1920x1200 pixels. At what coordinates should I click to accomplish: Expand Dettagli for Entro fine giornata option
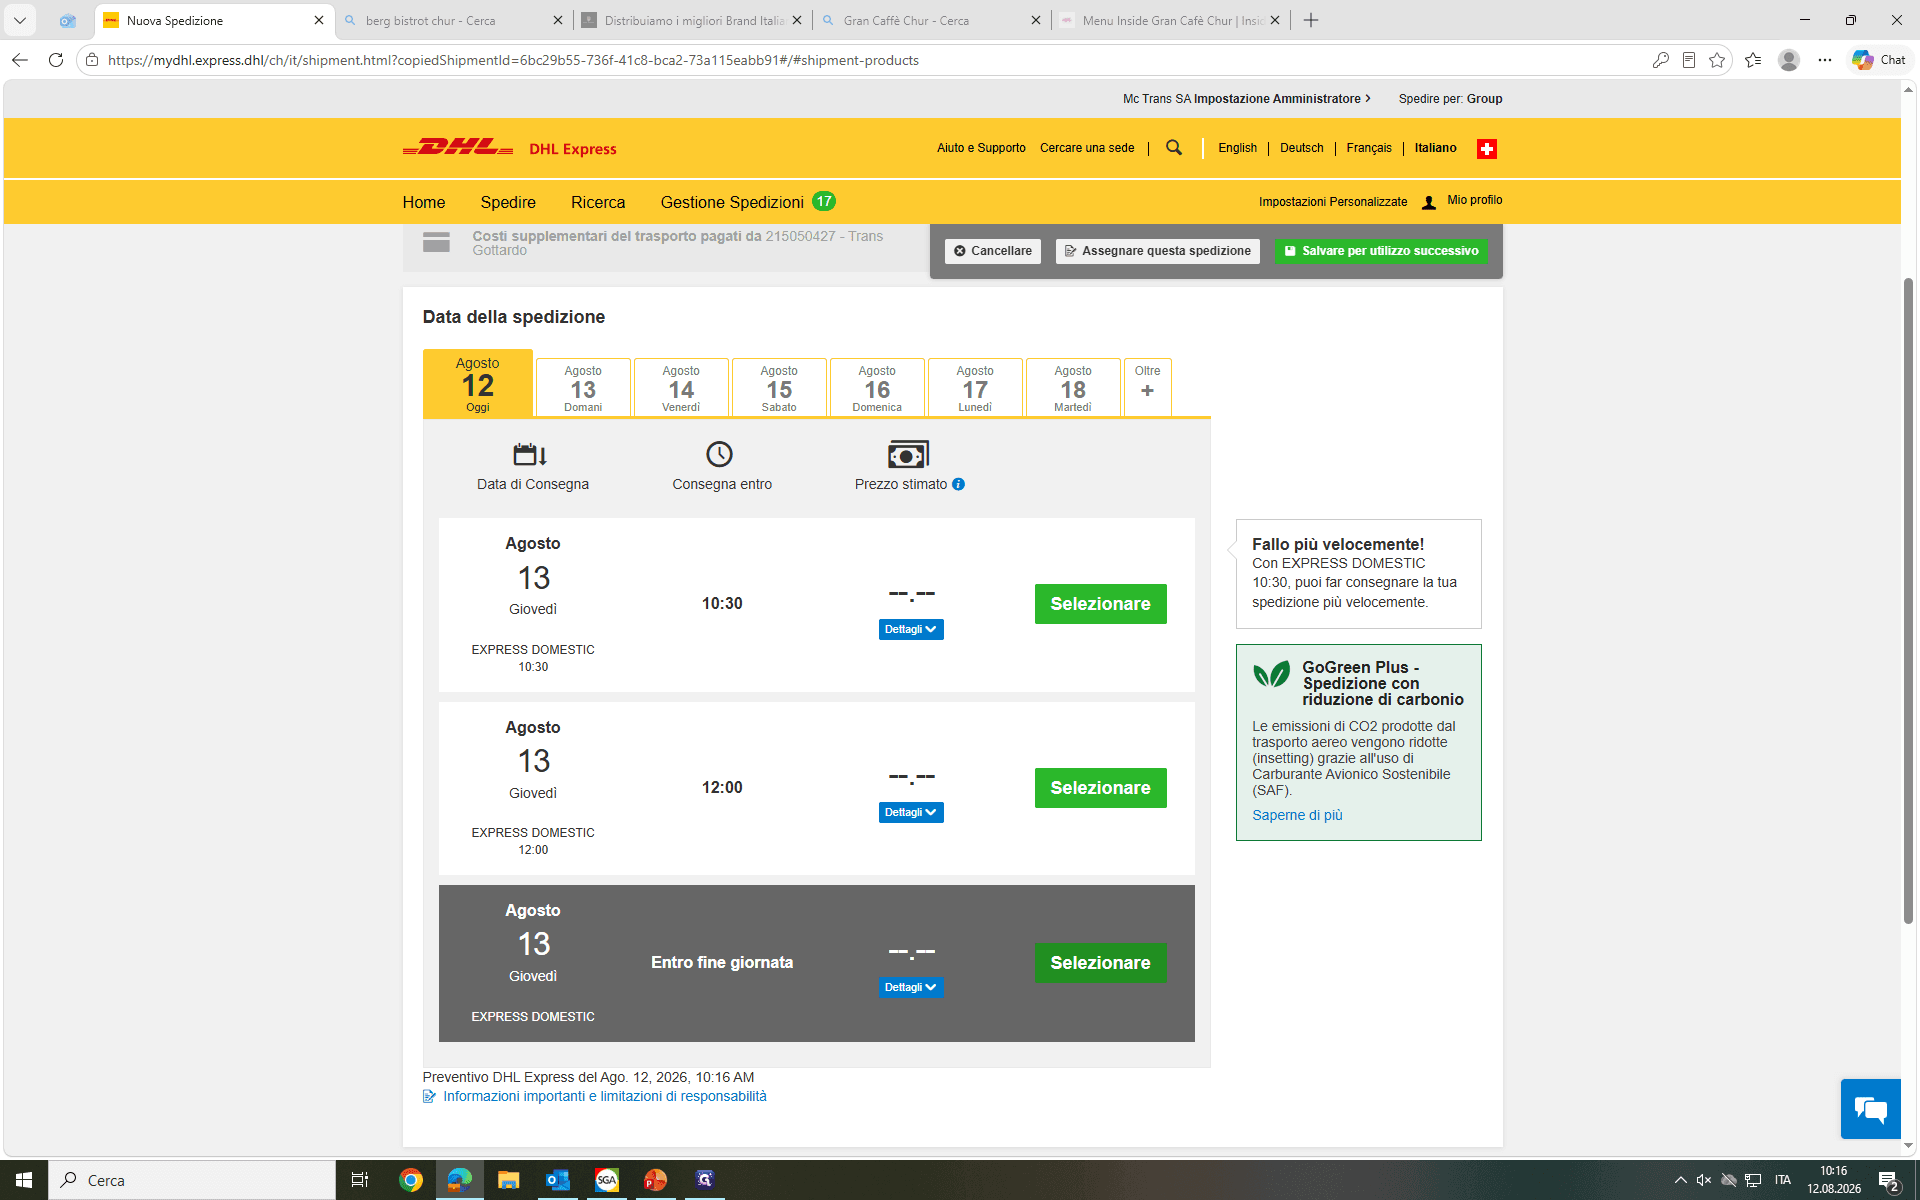pos(911,987)
